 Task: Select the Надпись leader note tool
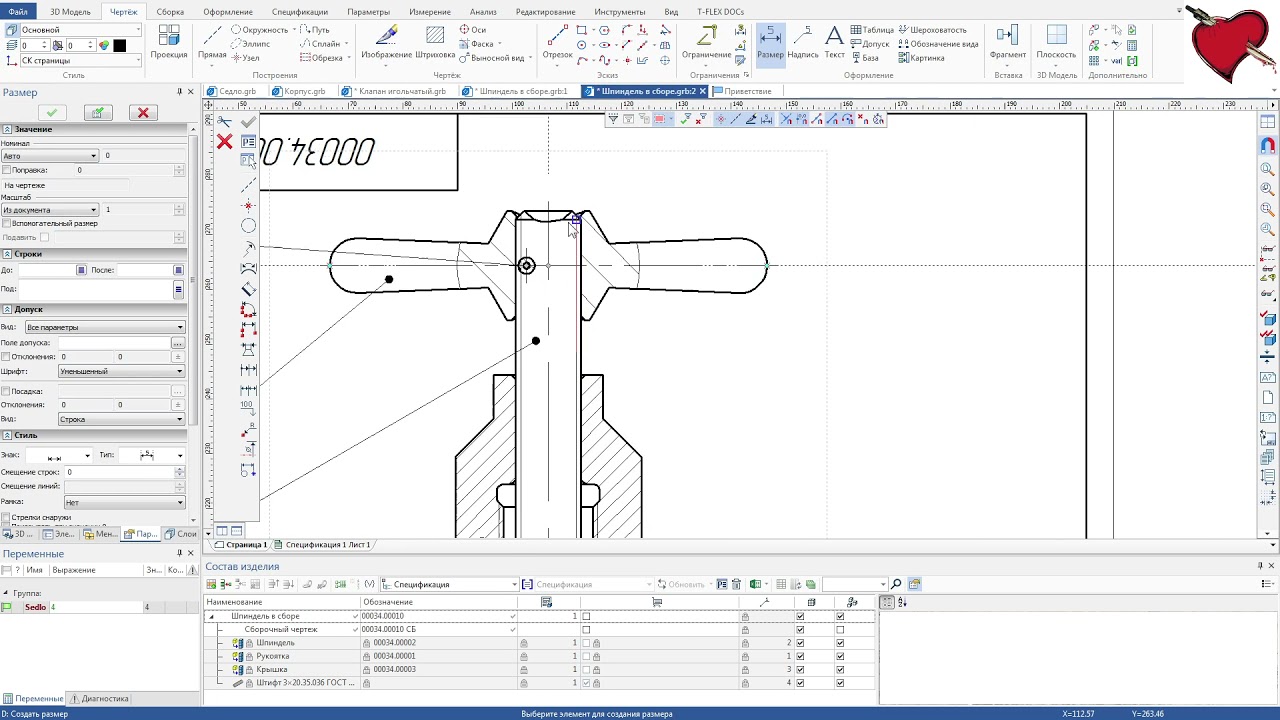[x=803, y=43]
